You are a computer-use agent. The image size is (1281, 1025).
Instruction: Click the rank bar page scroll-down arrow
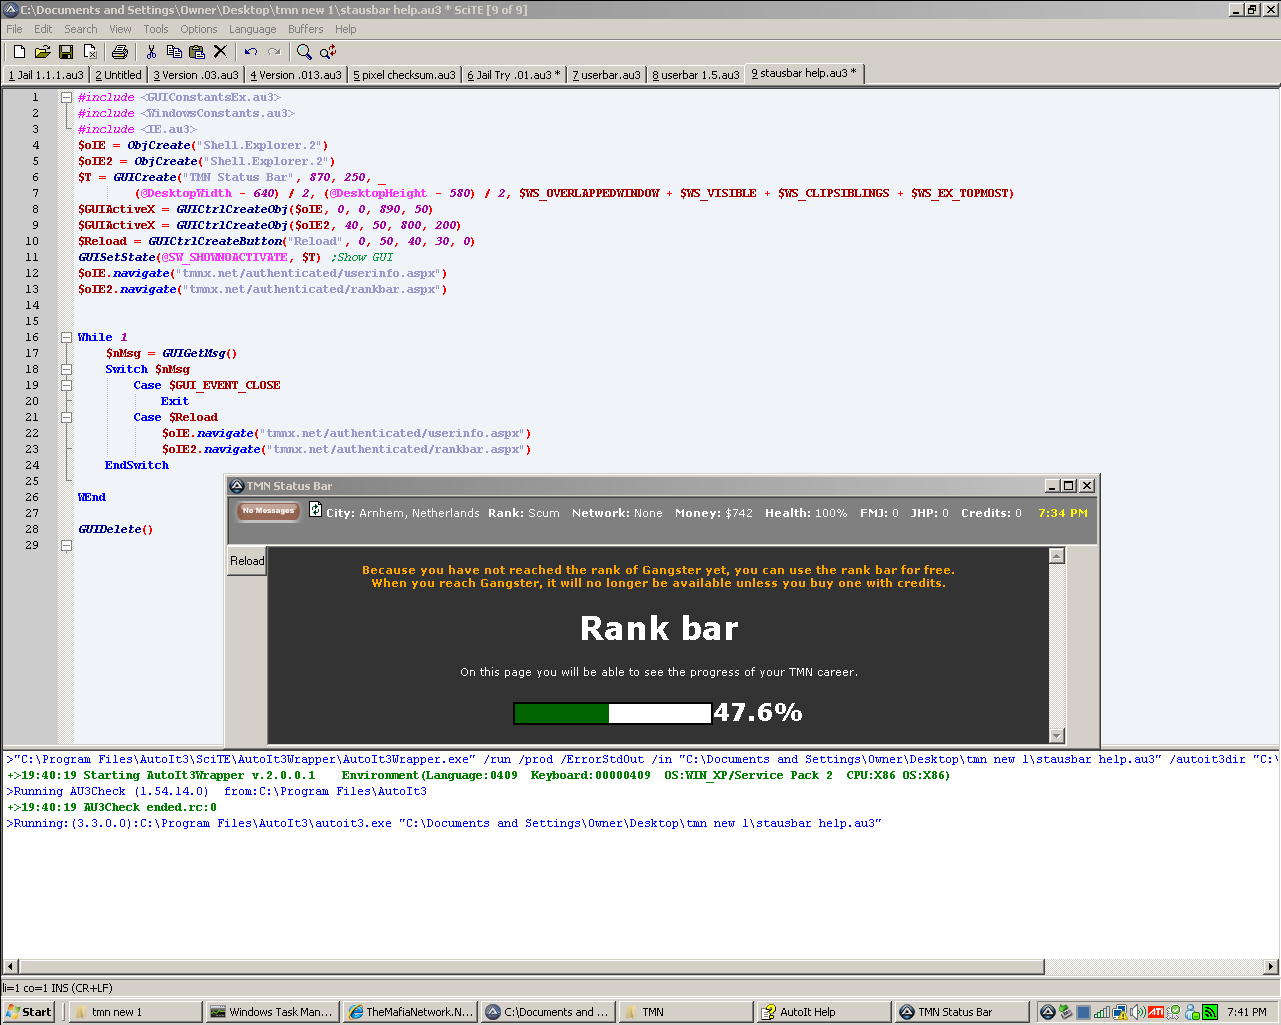[1056, 736]
